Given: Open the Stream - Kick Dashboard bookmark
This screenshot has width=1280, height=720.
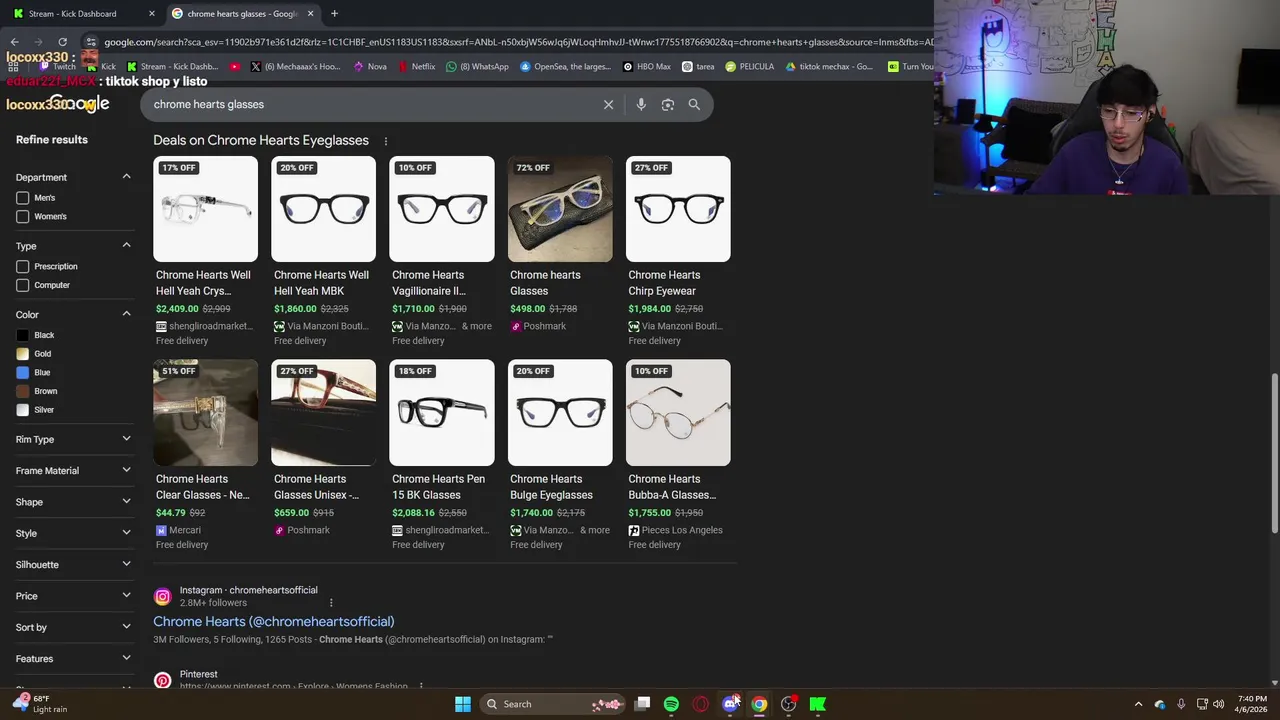Looking at the screenshot, I should tap(172, 67).
